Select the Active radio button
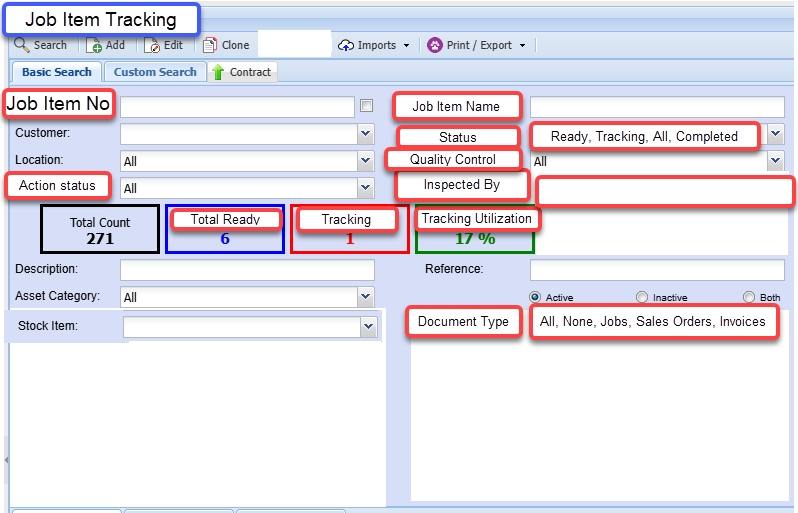798x513 pixels. pos(535,297)
